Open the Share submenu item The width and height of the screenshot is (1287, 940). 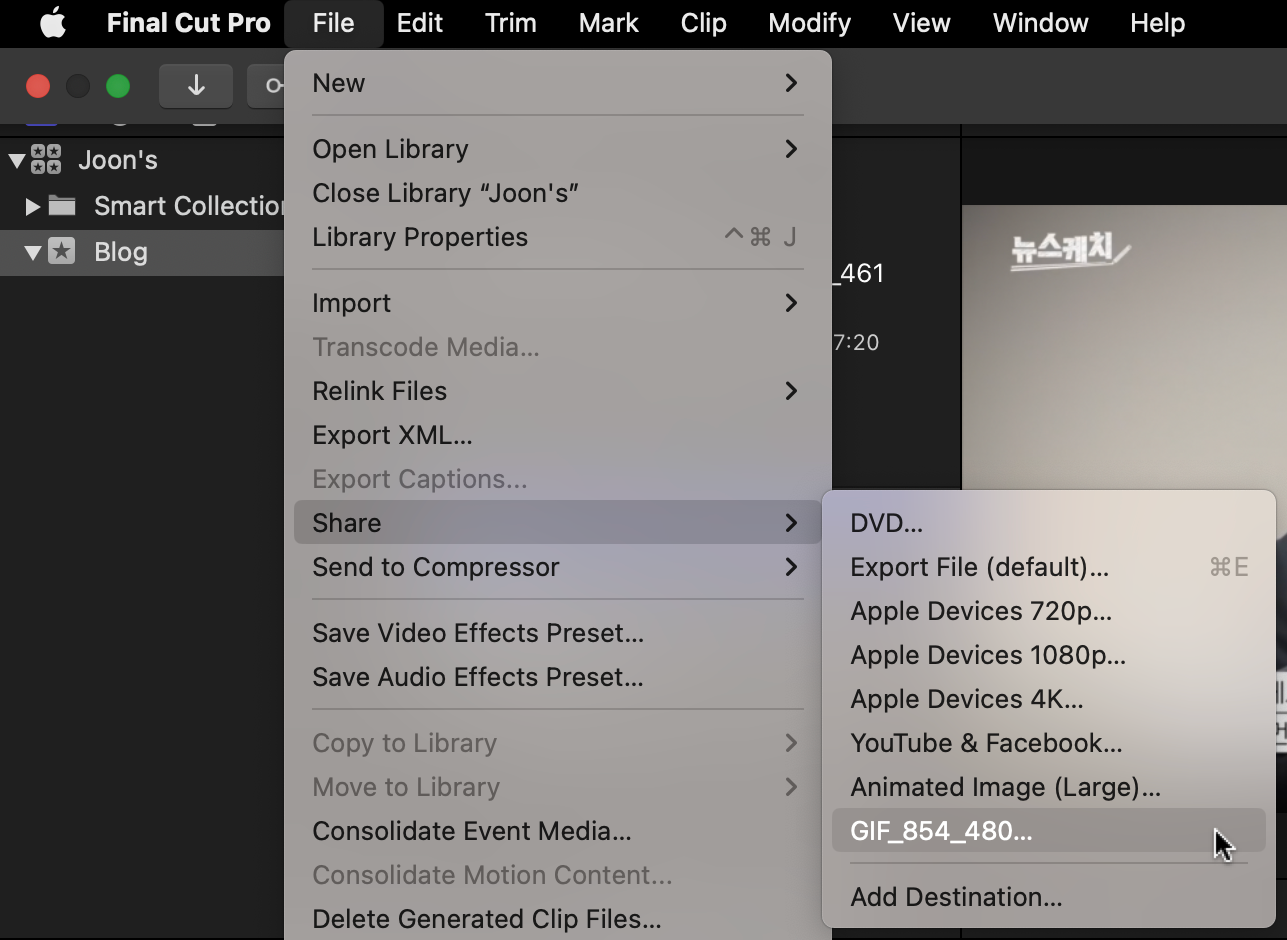558,523
